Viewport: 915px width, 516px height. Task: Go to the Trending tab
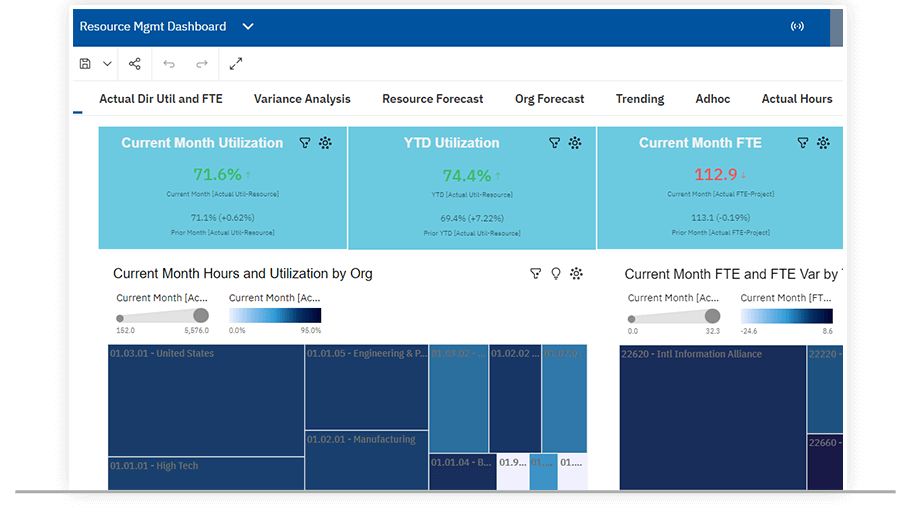point(640,99)
